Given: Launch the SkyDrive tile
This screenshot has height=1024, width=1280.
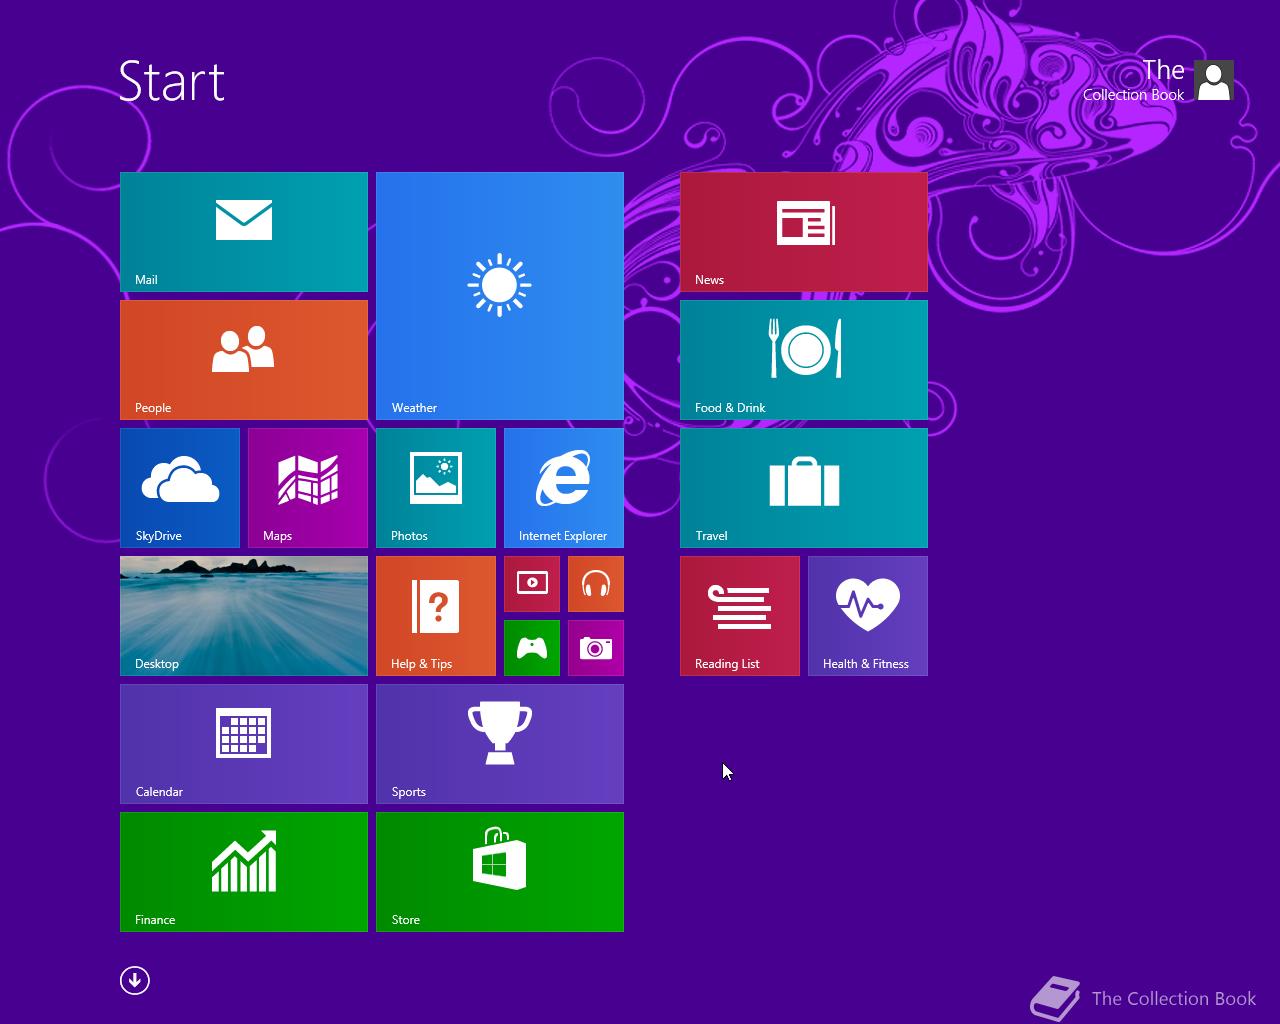Looking at the screenshot, I should point(180,488).
